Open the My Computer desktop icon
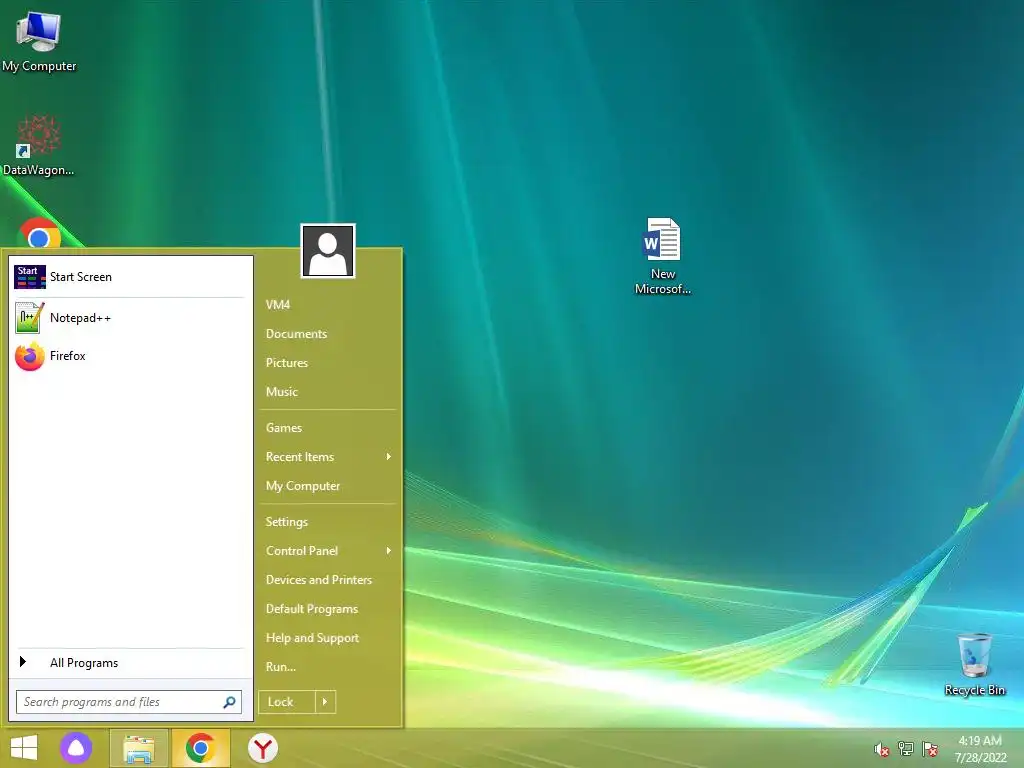This screenshot has height=768, width=1024. pyautogui.click(x=39, y=42)
